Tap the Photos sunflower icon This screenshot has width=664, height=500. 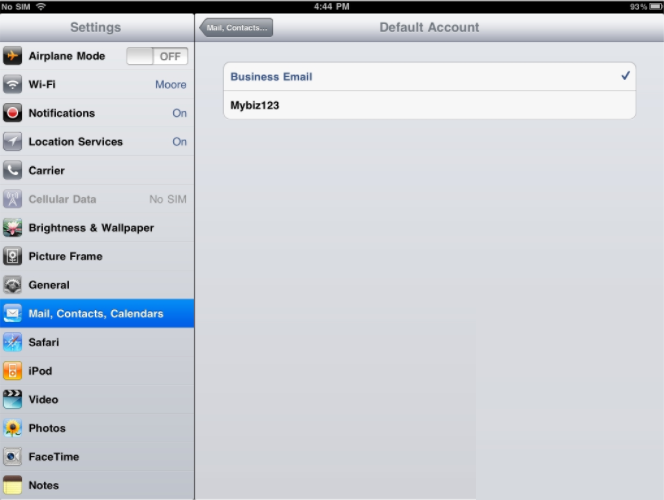tap(13, 428)
